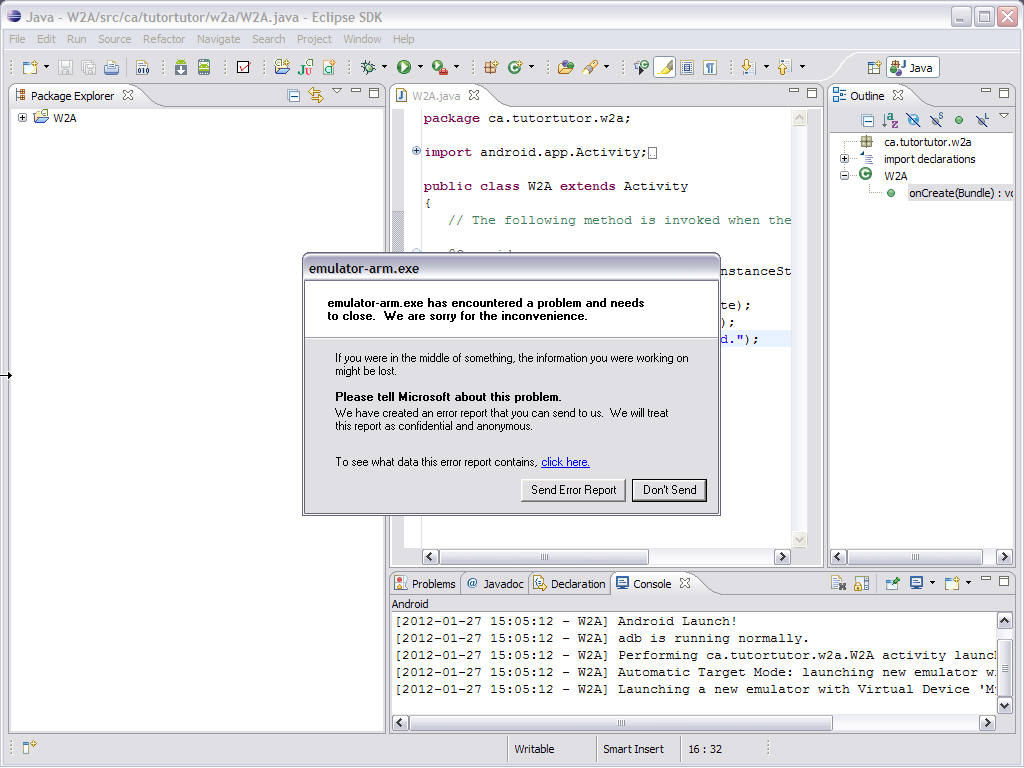The width and height of the screenshot is (1024, 768).
Task: Click the Previous Annotation arrow icon
Action: [784, 67]
